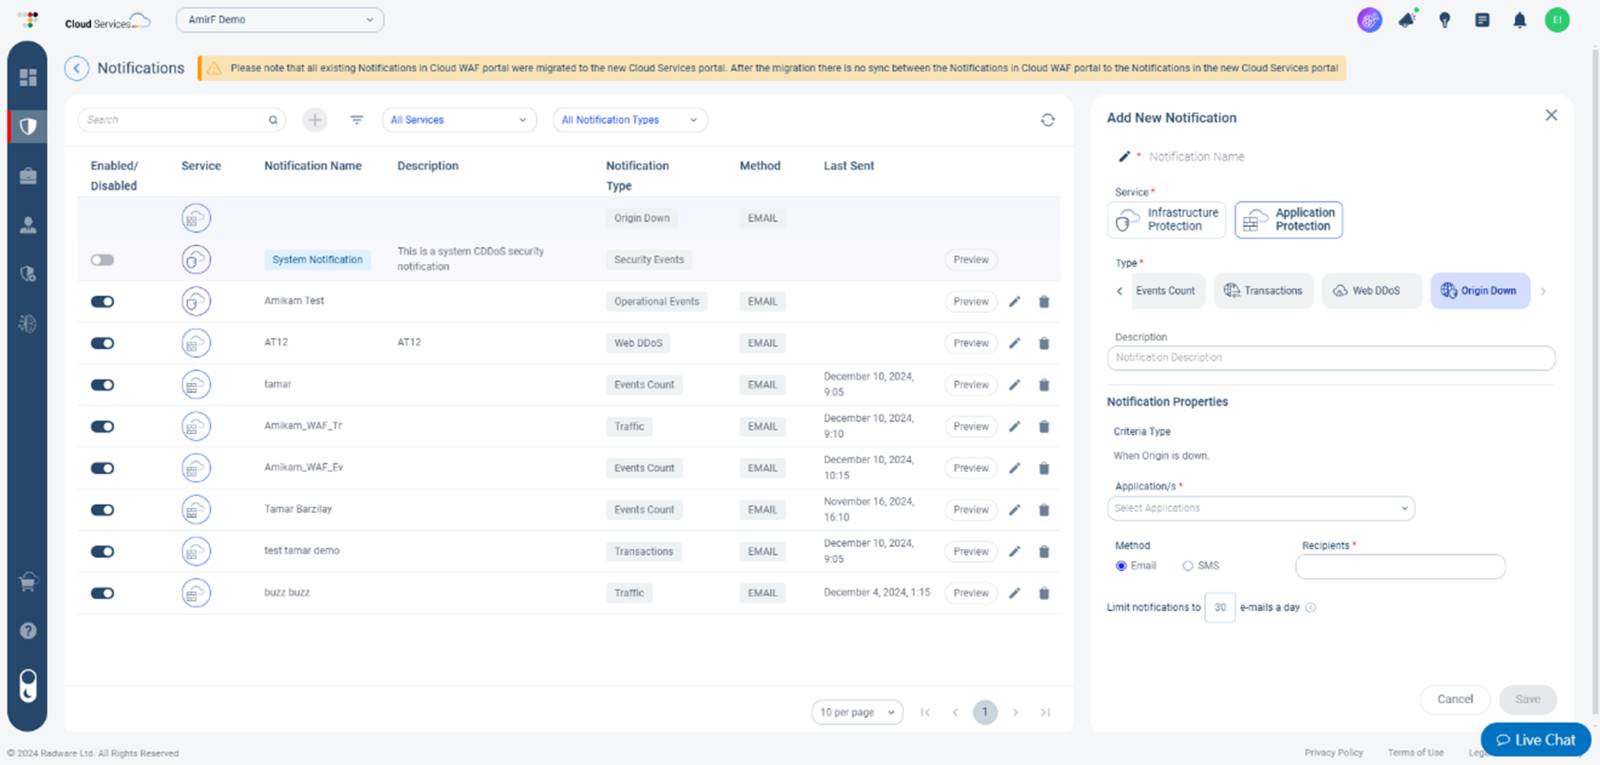Viewport: 1600px width, 765px height.
Task: Show previous notification types with left chevron
Action: pyautogui.click(x=1119, y=291)
